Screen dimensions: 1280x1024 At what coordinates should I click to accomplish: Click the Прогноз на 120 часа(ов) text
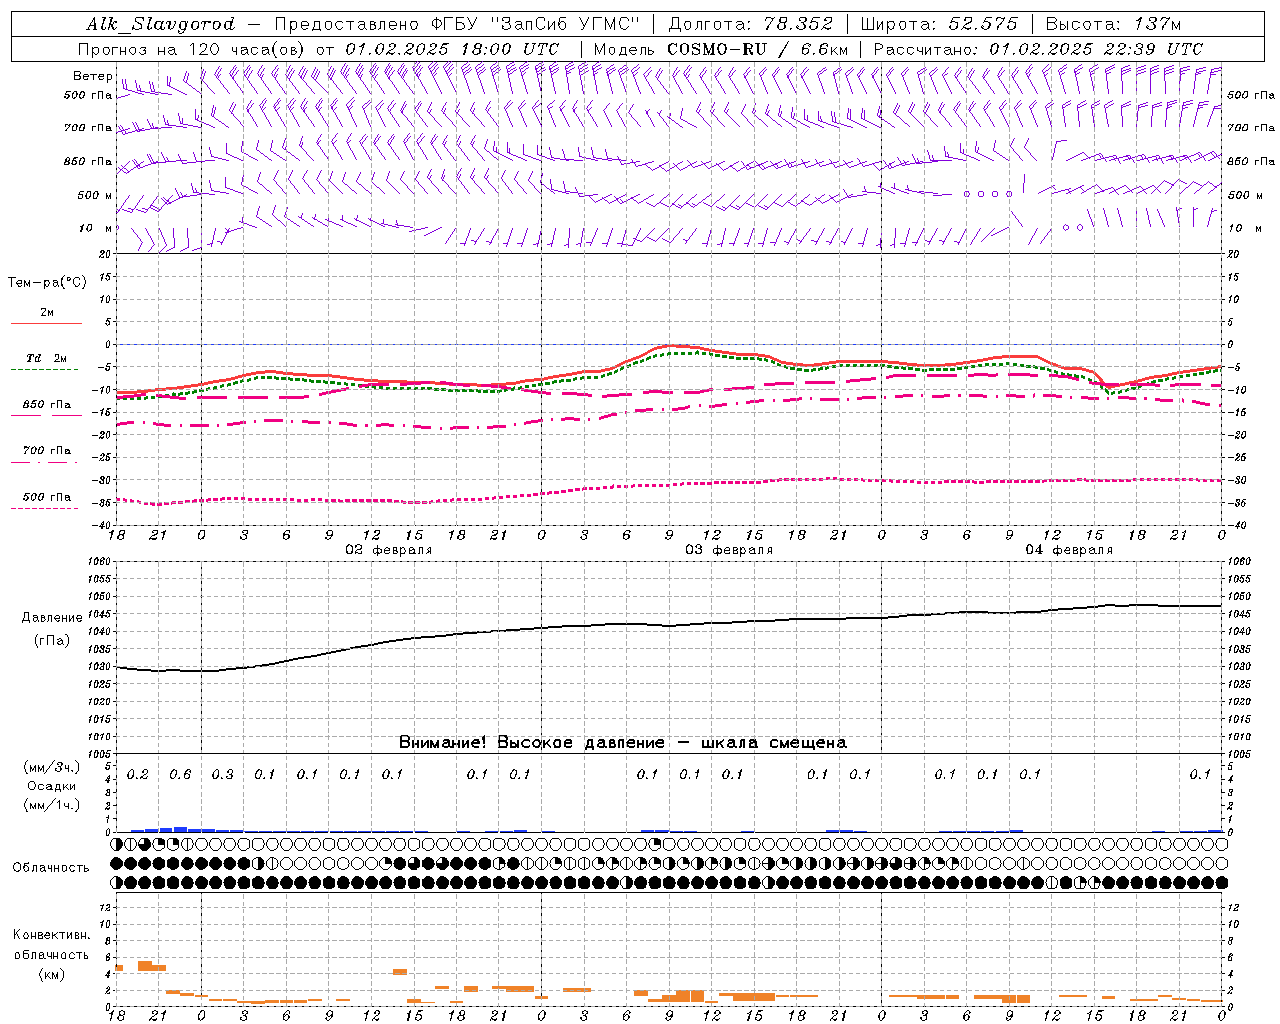192,49
